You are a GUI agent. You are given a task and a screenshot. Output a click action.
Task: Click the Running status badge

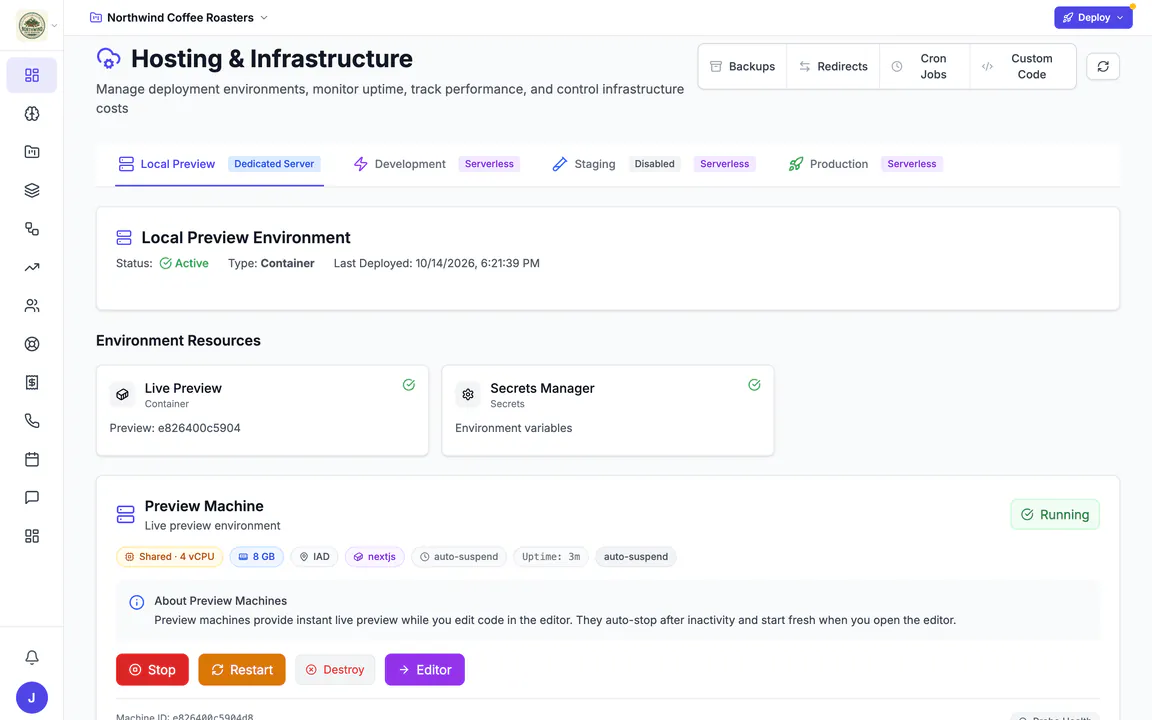click(x=1055, y=514)
